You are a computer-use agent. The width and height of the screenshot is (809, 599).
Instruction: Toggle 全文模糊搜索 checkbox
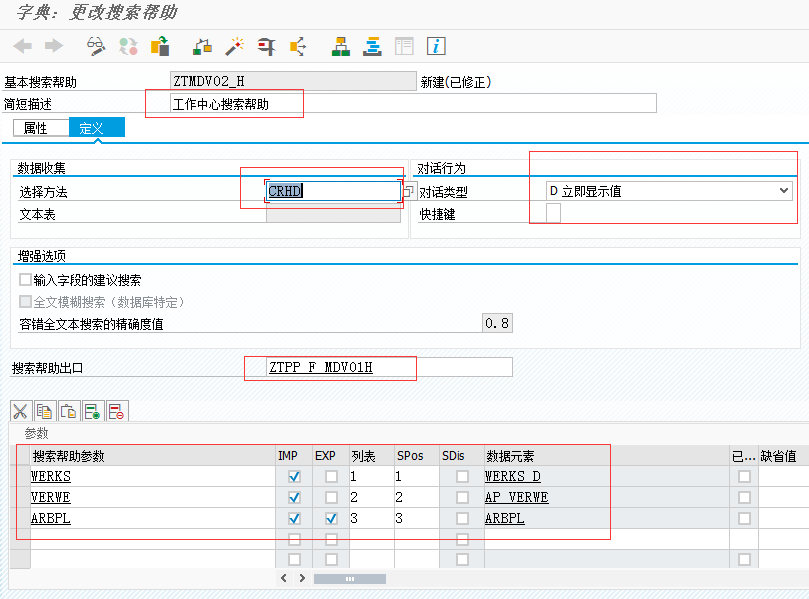25,301
